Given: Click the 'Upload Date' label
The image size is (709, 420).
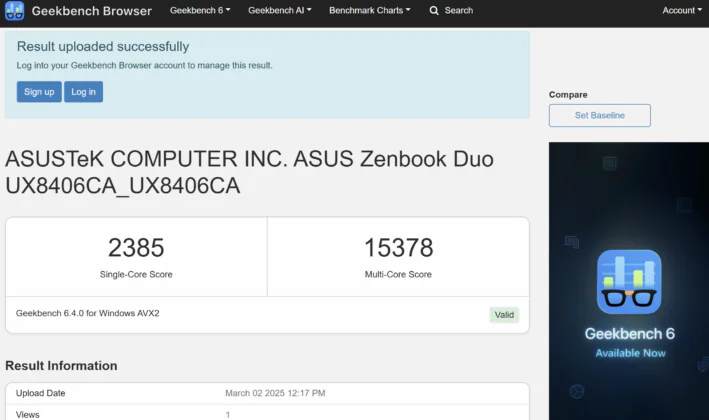Looking at the screenshot, I should [x=40, y=393].
